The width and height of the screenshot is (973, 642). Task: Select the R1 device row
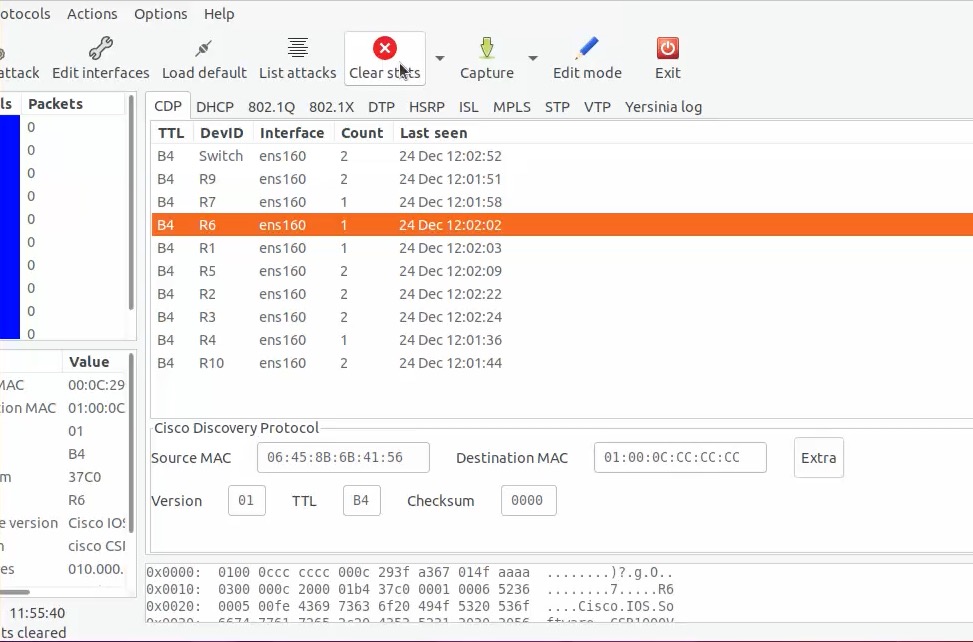pyautogui.click(x=562, y=247)
